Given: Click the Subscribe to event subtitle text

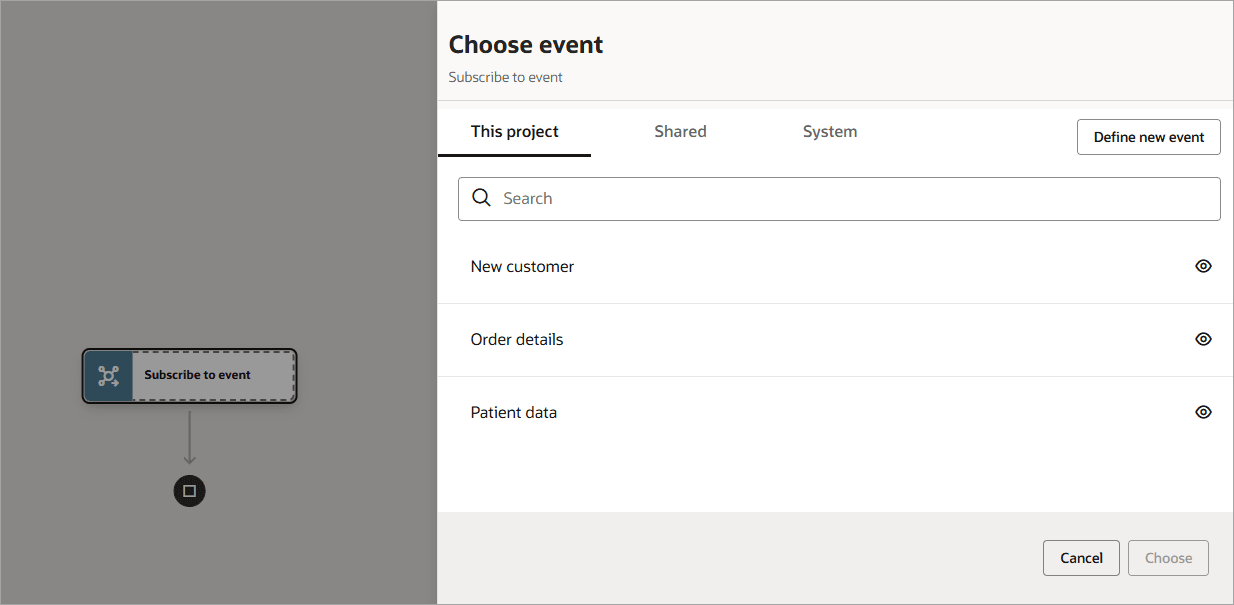Looking at the screenshot, I should (x=505, y=77).
